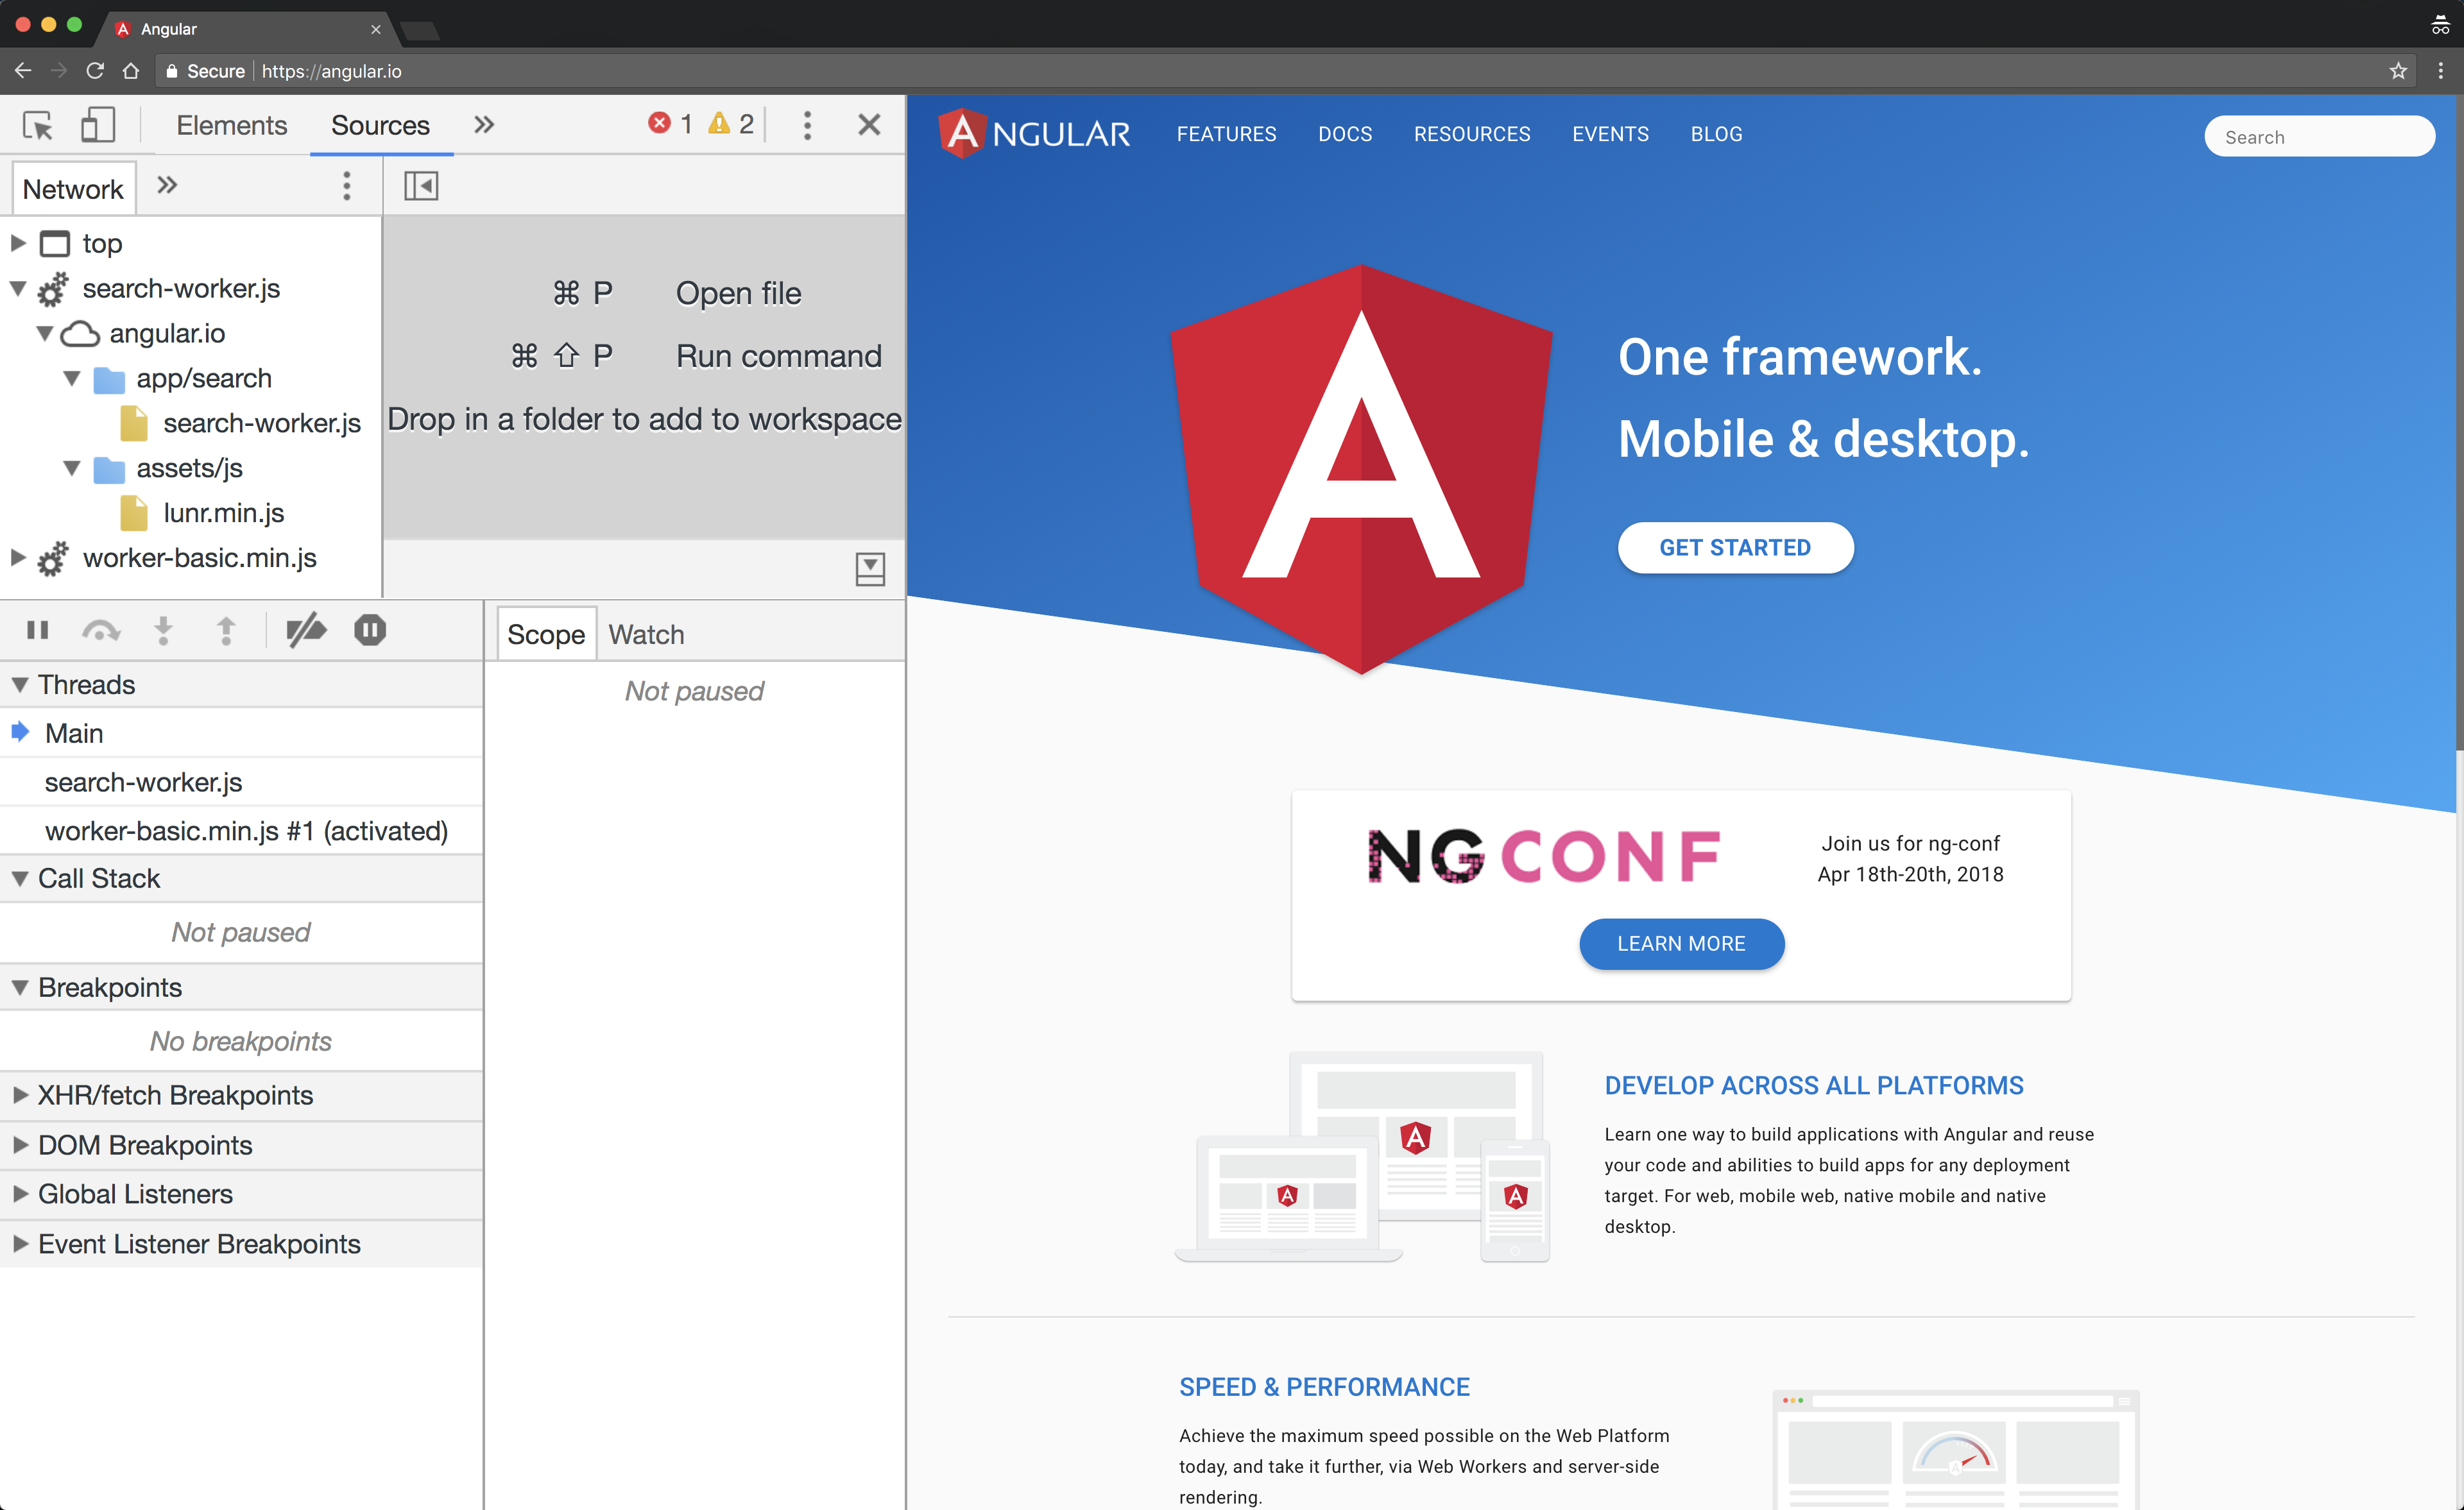
Task: Click the step over function icon
Action: [x=101, y=630]
